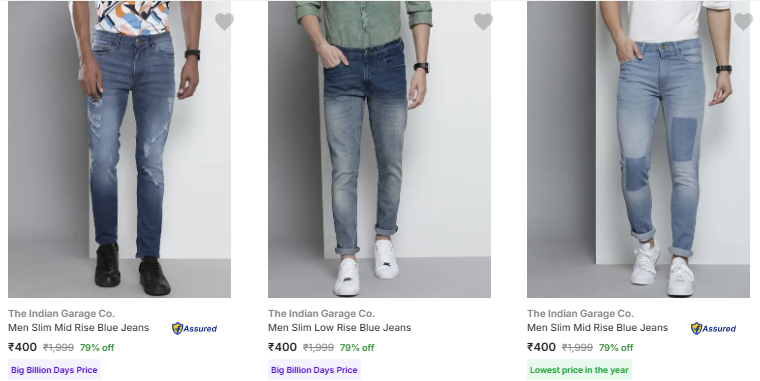760x381 pixels.
Task: Click 79% off label on second product
Action: pos(357,348)
